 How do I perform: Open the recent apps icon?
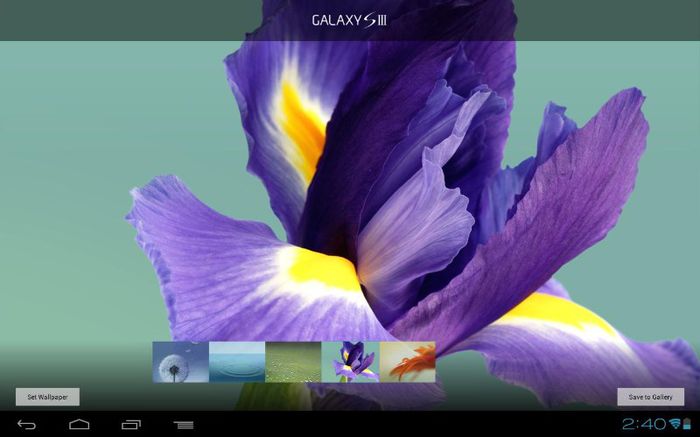click(131, 425)
